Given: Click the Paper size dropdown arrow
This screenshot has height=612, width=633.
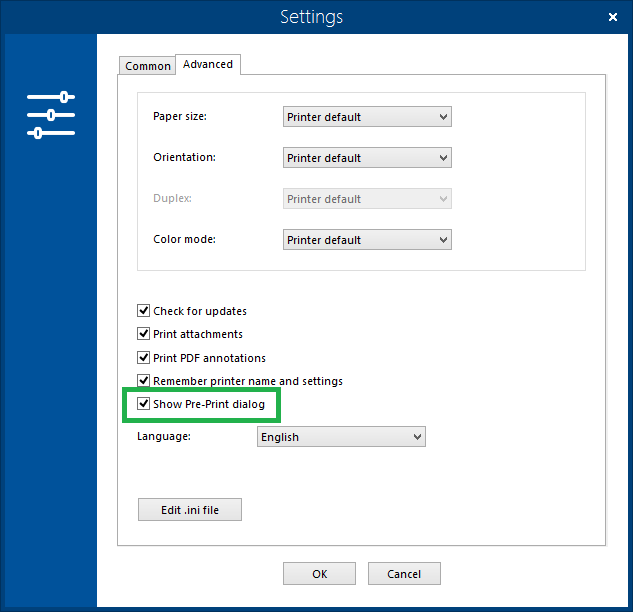Looking at the screenshot, I should [x=443, y=117].
